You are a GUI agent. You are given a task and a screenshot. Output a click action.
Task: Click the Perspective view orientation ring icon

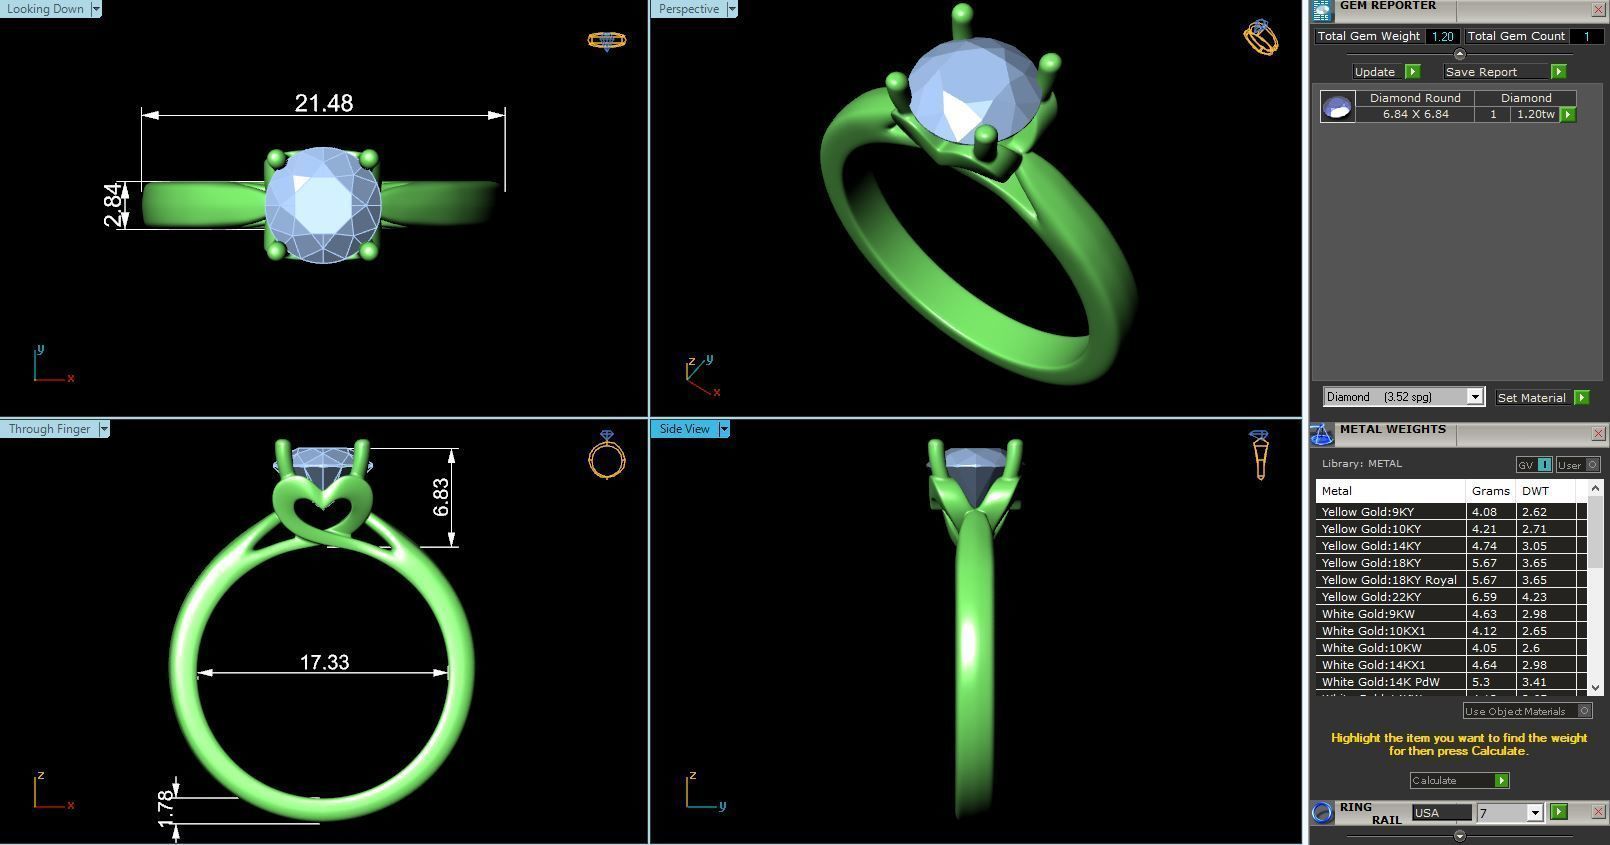tap(1260, 37)
